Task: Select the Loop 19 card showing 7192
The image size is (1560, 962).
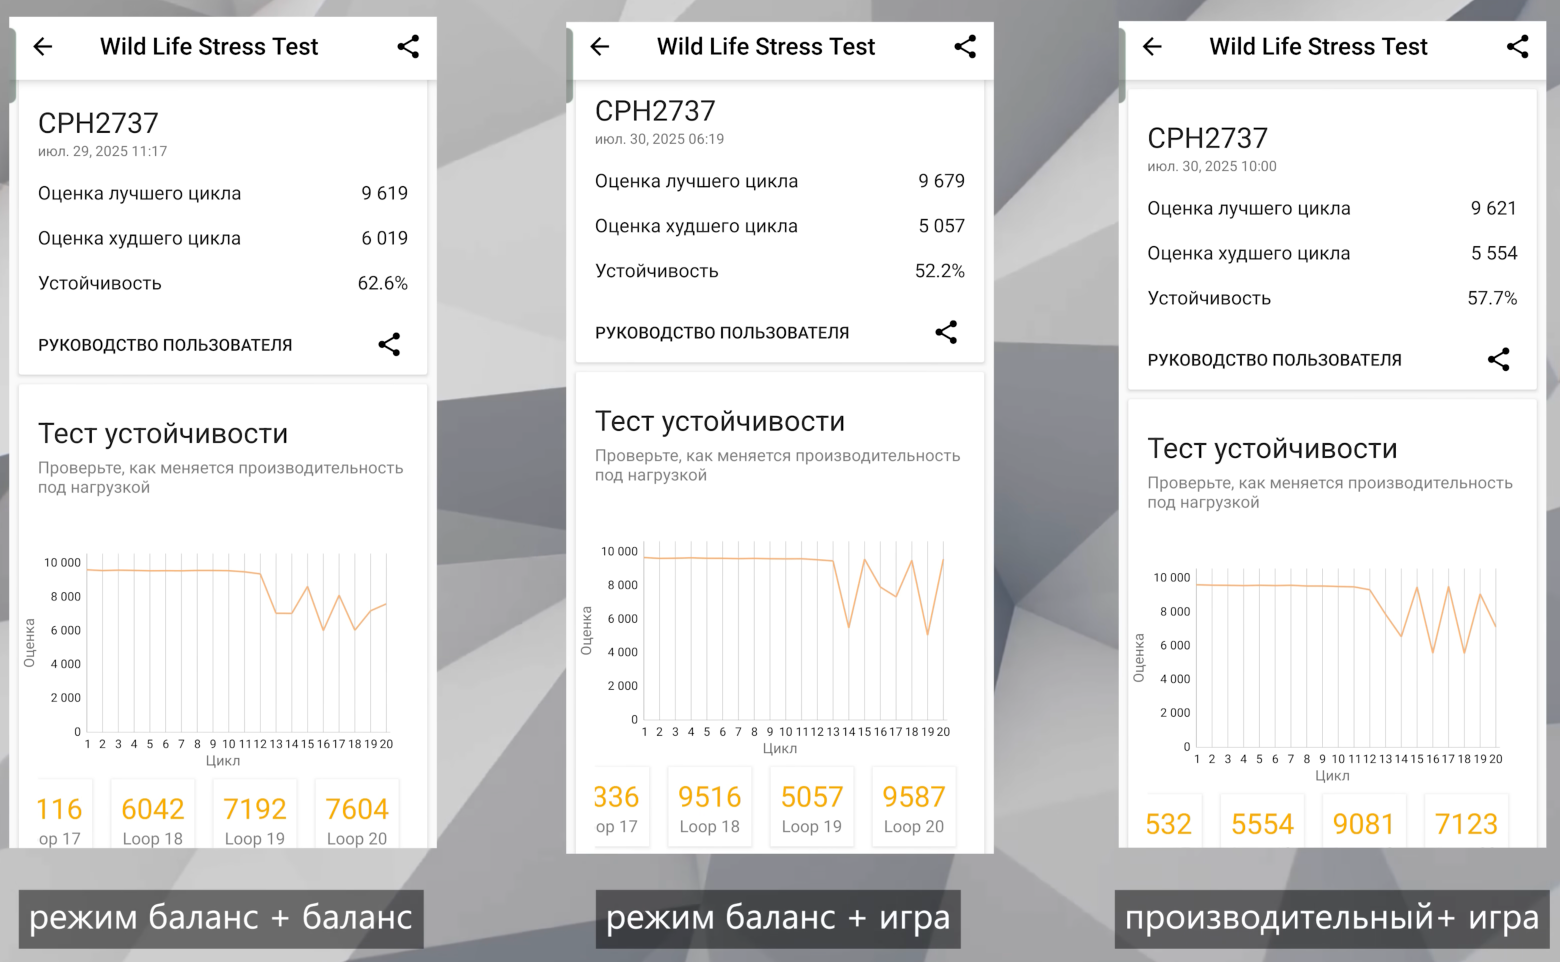Action: pos(255,814)
